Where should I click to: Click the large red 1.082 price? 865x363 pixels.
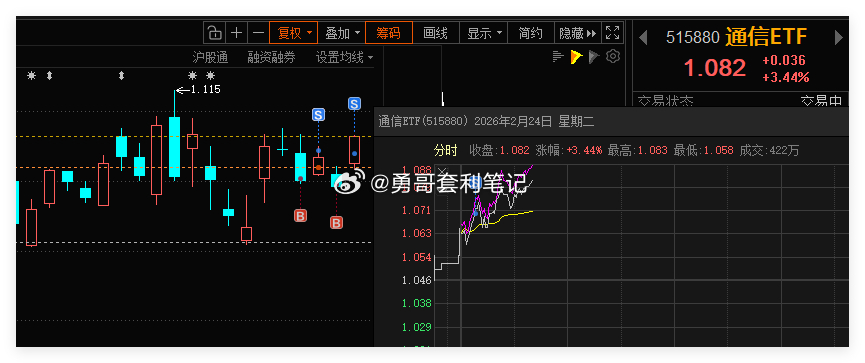715,68
